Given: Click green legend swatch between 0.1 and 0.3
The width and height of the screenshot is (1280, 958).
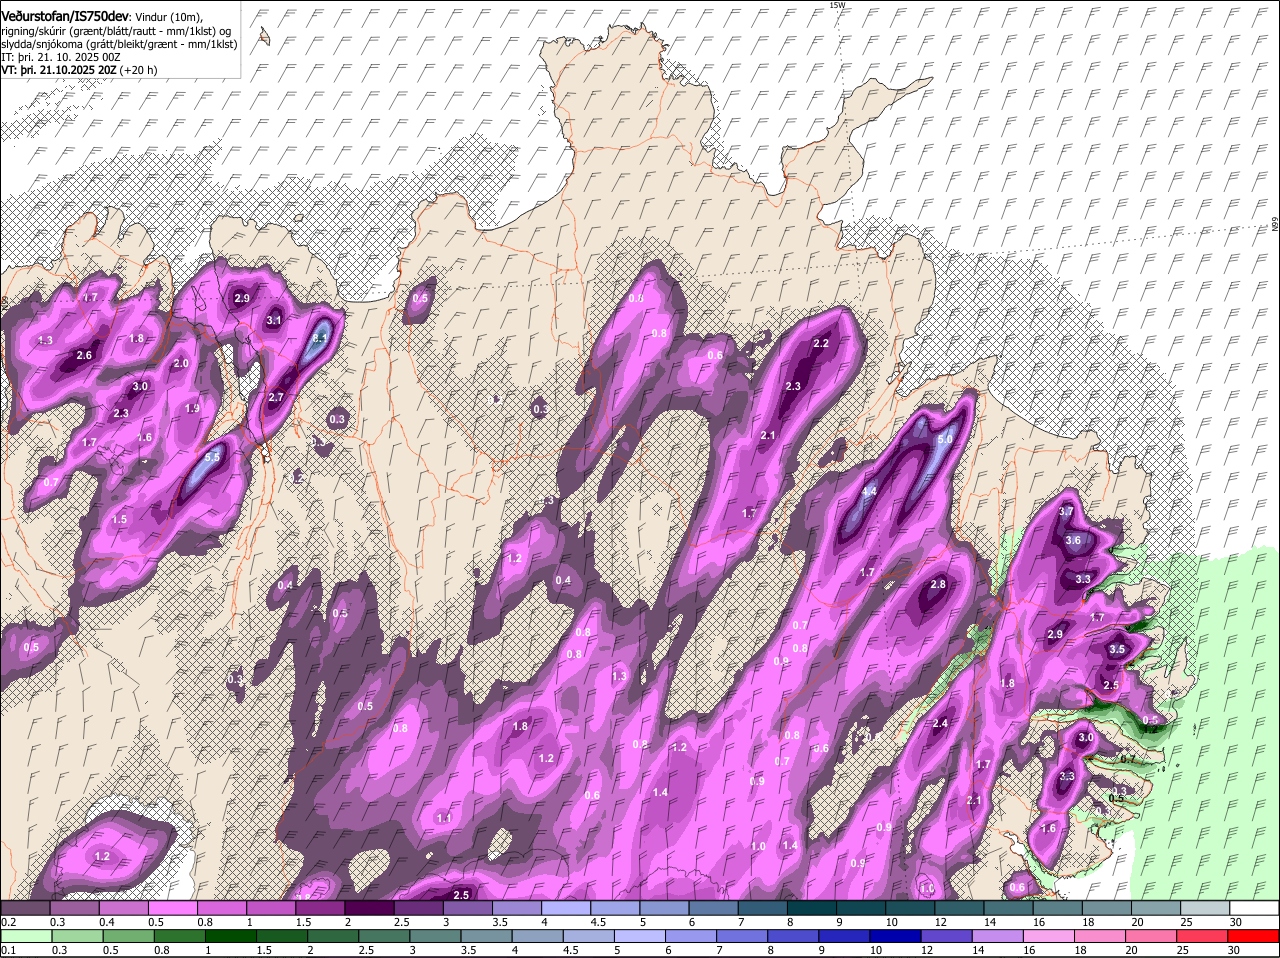Looking at the screenshot, I should point(26,936).
